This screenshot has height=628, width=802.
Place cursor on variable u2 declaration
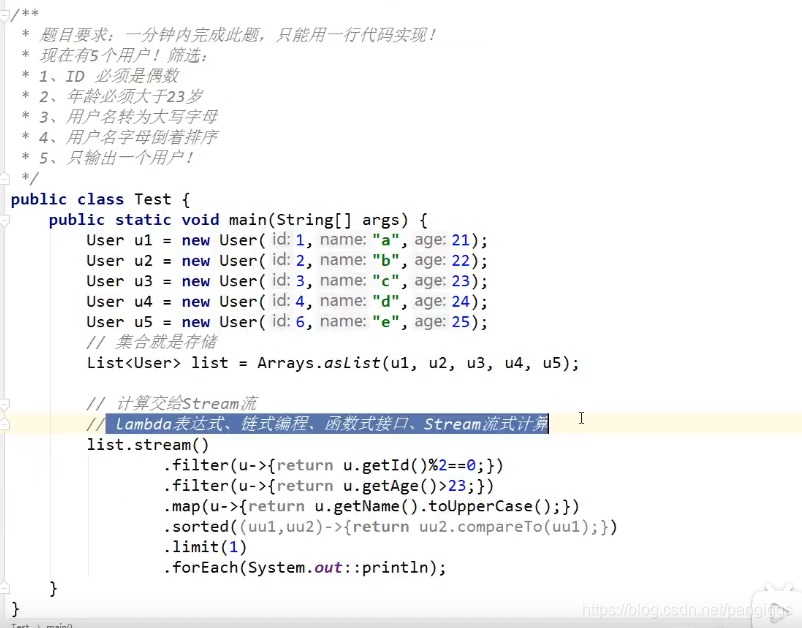(x=143, y=261)
